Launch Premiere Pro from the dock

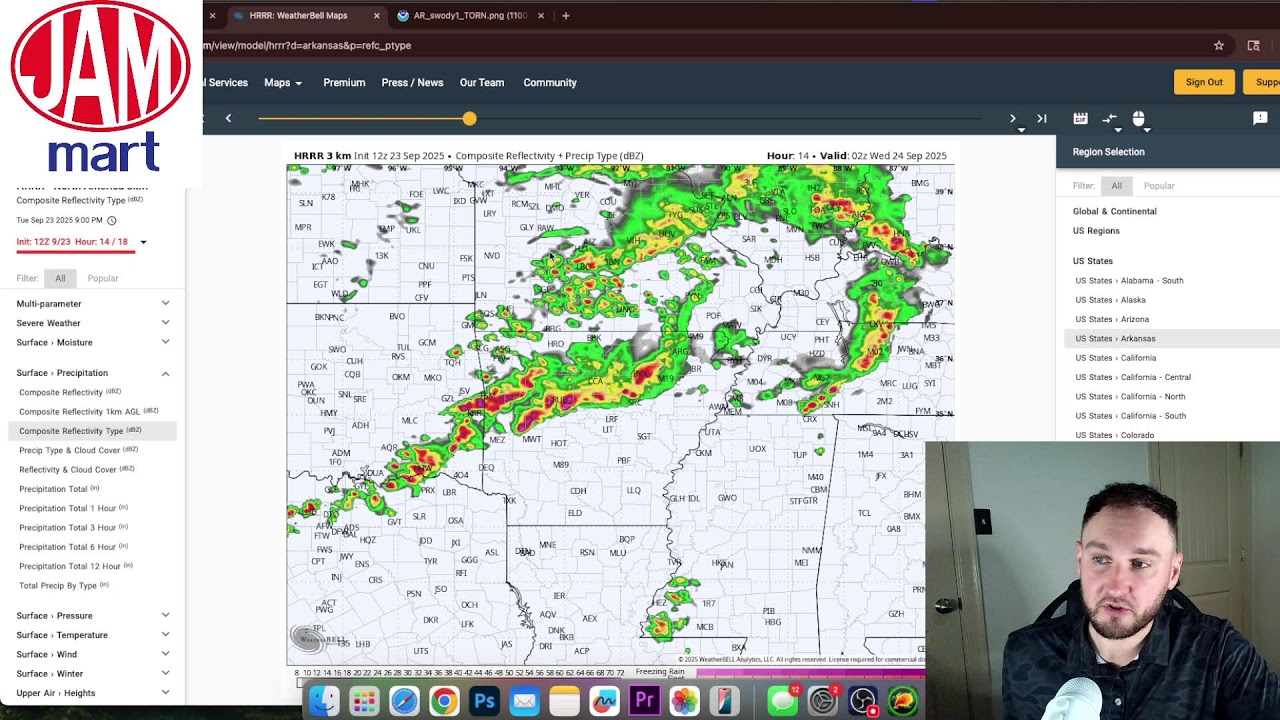(x=644, y=701)
